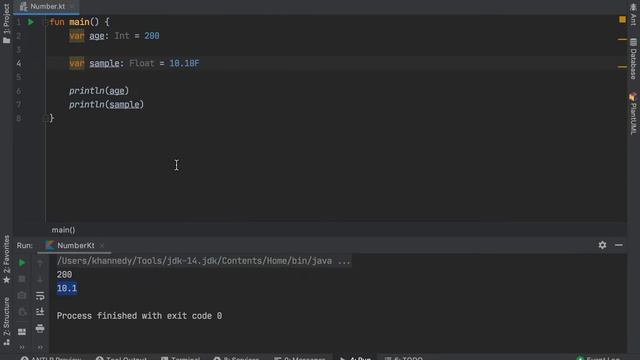Open the Project tool window
This screenshot has height=360, width=640.
[6, 23]
